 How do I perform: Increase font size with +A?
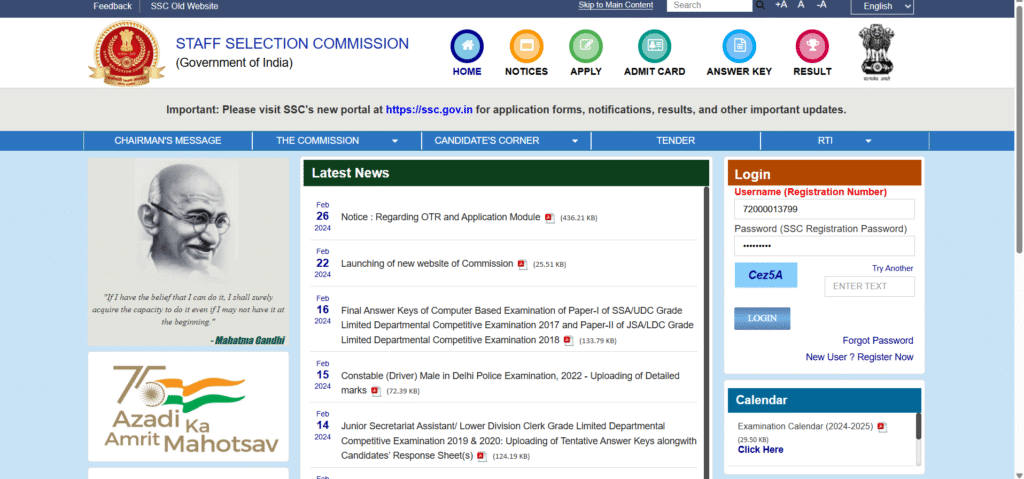pyautogui.click(x=781, y=5)
